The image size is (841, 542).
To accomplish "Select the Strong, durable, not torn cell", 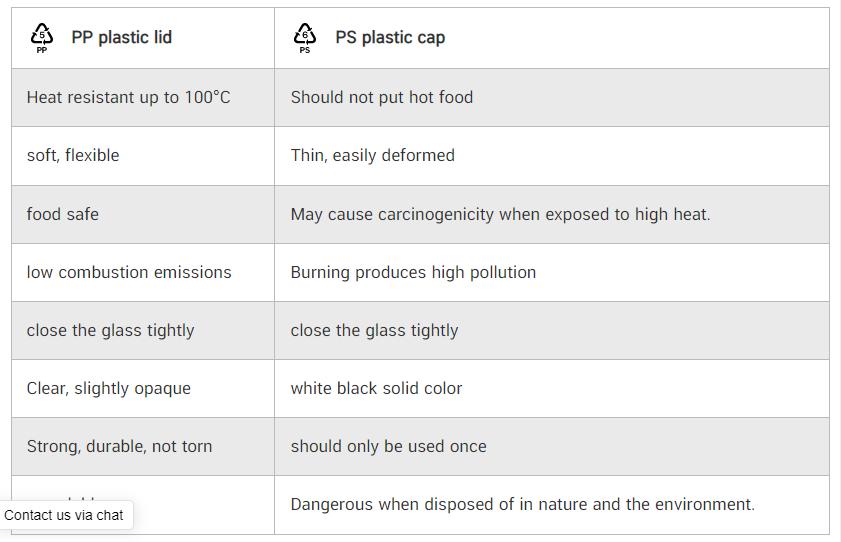I will [143, 447].
